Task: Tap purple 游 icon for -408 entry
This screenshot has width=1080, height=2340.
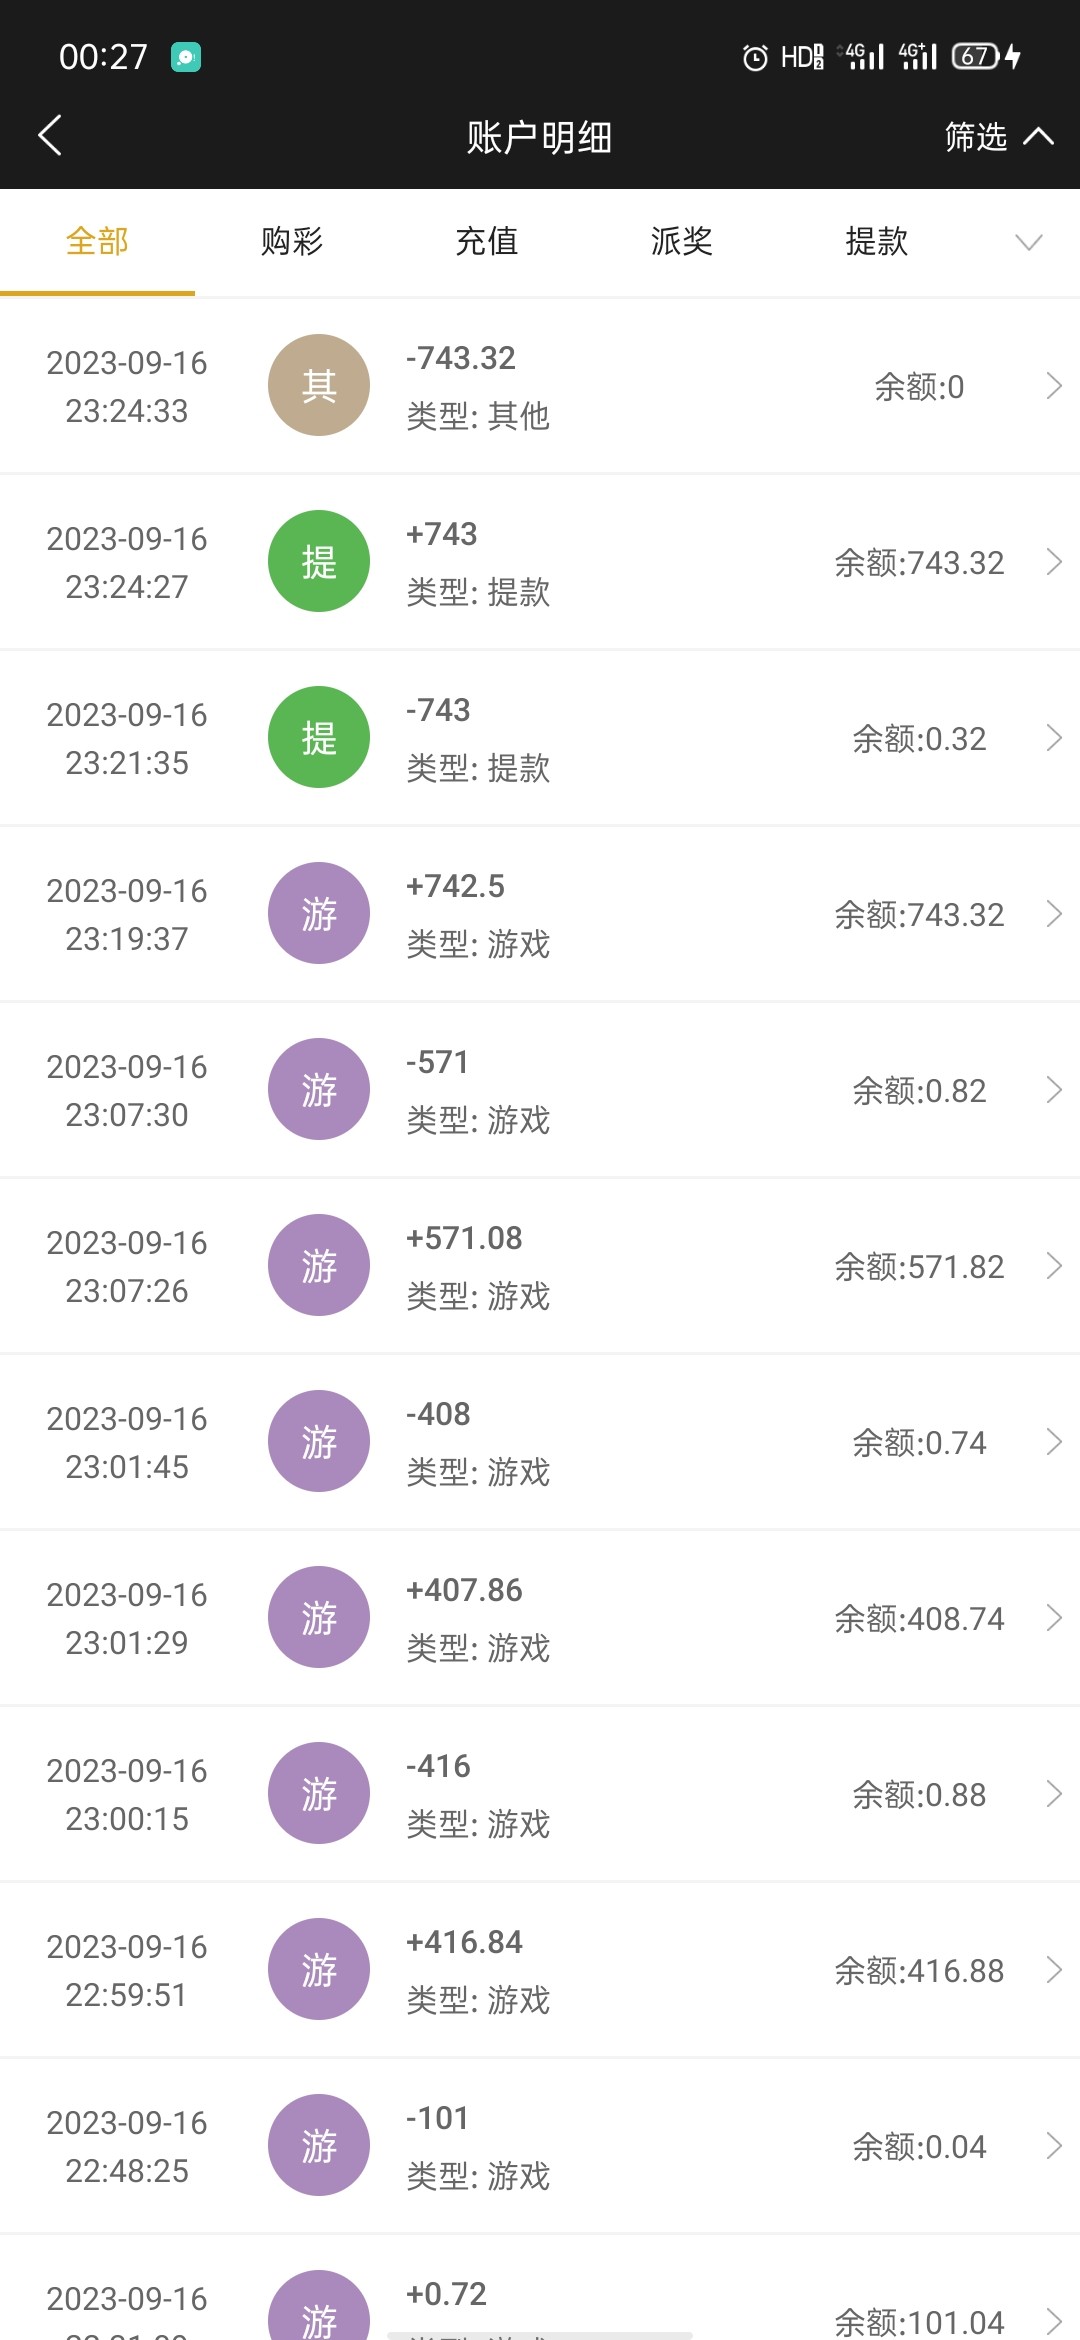Action: [x=319, y=1441]
